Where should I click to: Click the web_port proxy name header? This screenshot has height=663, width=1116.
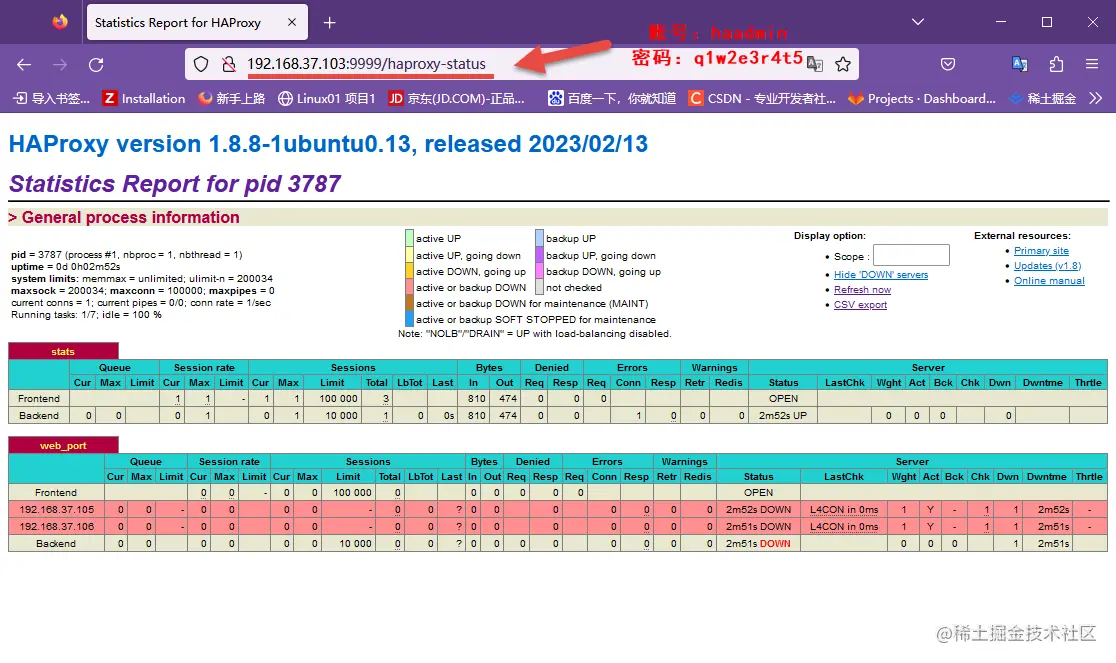click(x=63, y=445)
